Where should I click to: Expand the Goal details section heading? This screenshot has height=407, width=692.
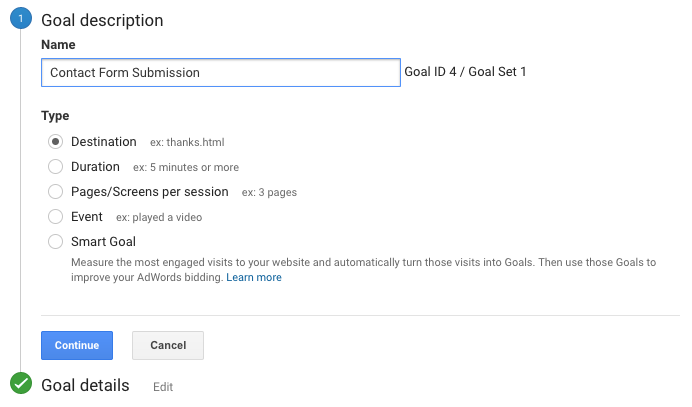click(x=85, y=385)
